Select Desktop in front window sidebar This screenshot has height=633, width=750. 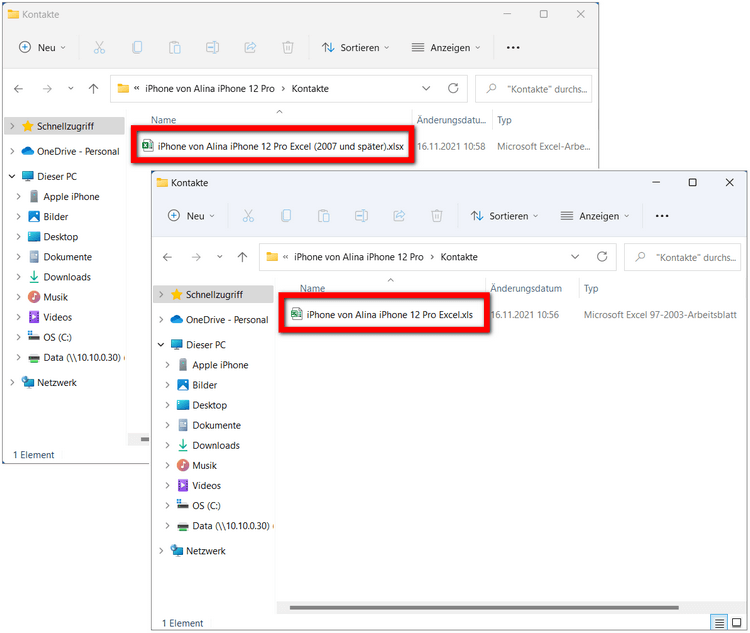(209, 405)
